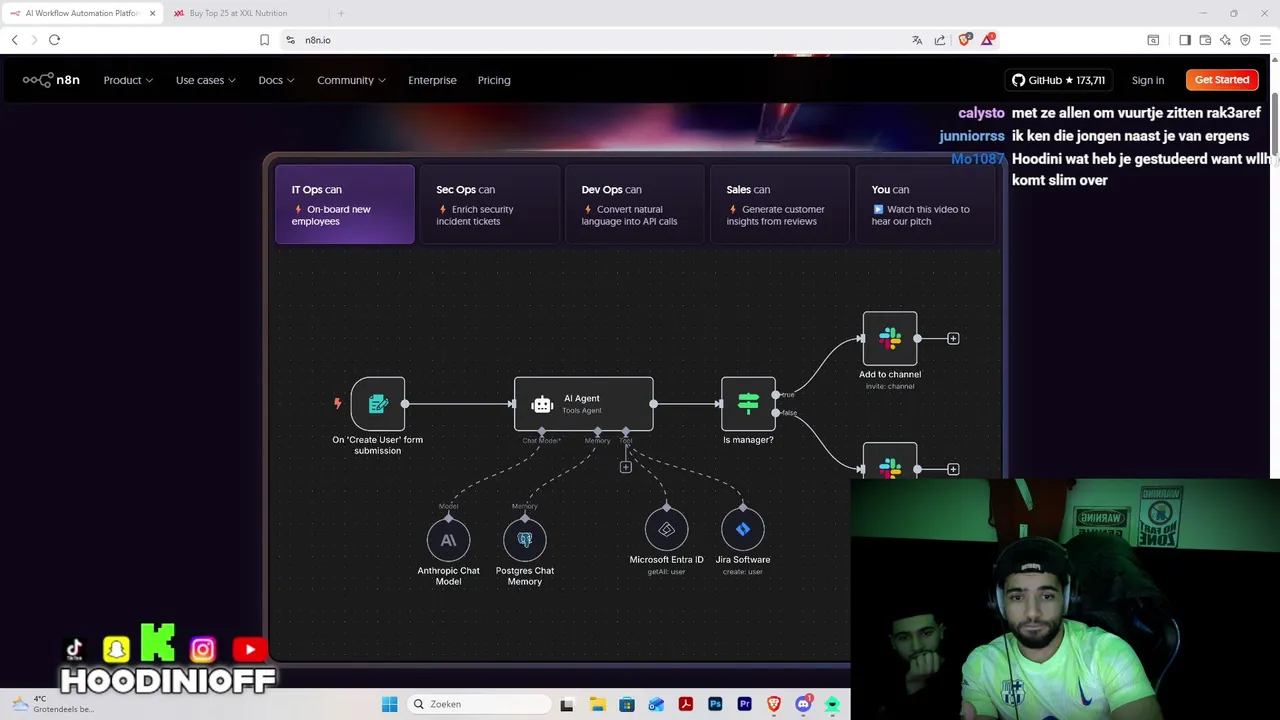
Task: Open the weather widget on taskbar
Action: [55, 704]
